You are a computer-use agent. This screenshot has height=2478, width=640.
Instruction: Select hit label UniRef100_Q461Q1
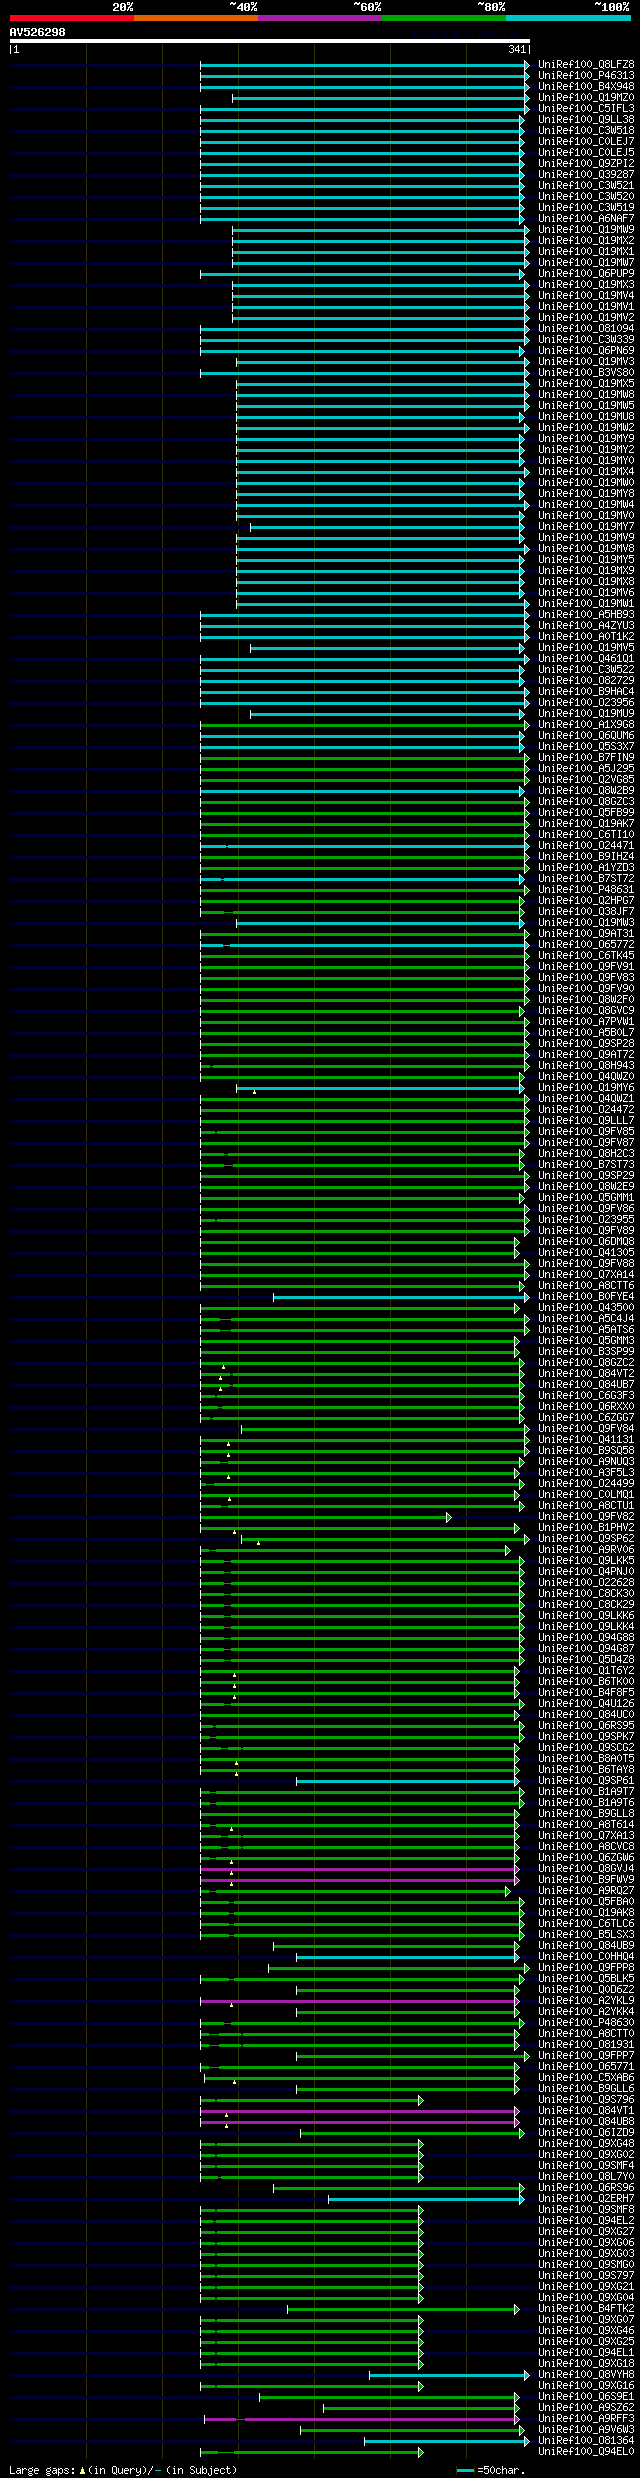[x=586, y=659]
